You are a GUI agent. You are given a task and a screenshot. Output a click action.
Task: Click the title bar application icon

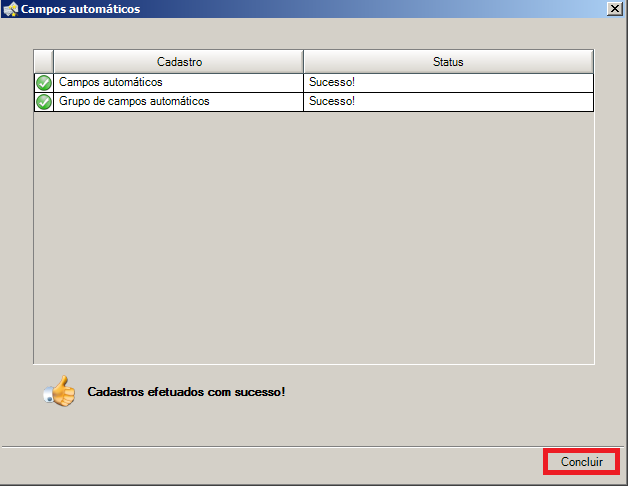[10, 9]
